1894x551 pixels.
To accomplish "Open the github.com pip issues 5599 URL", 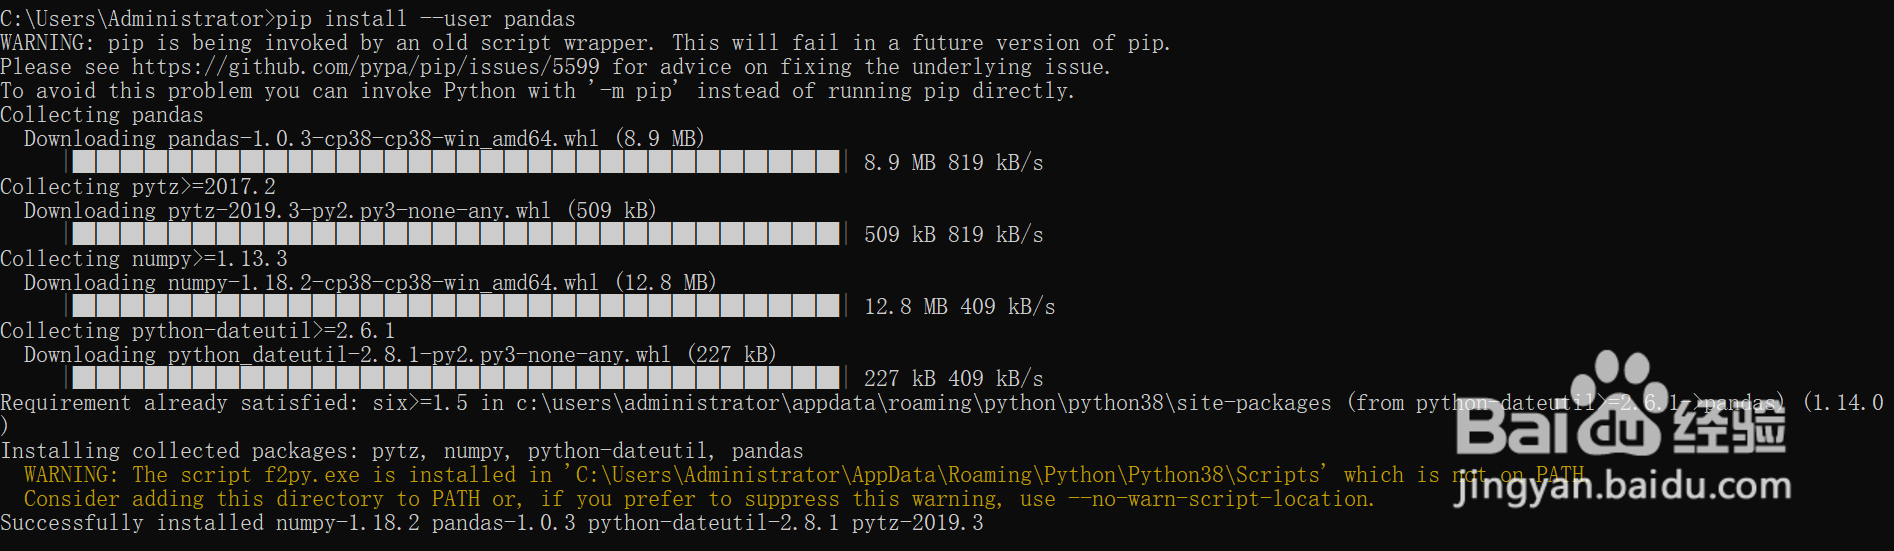I will [366, 67].
